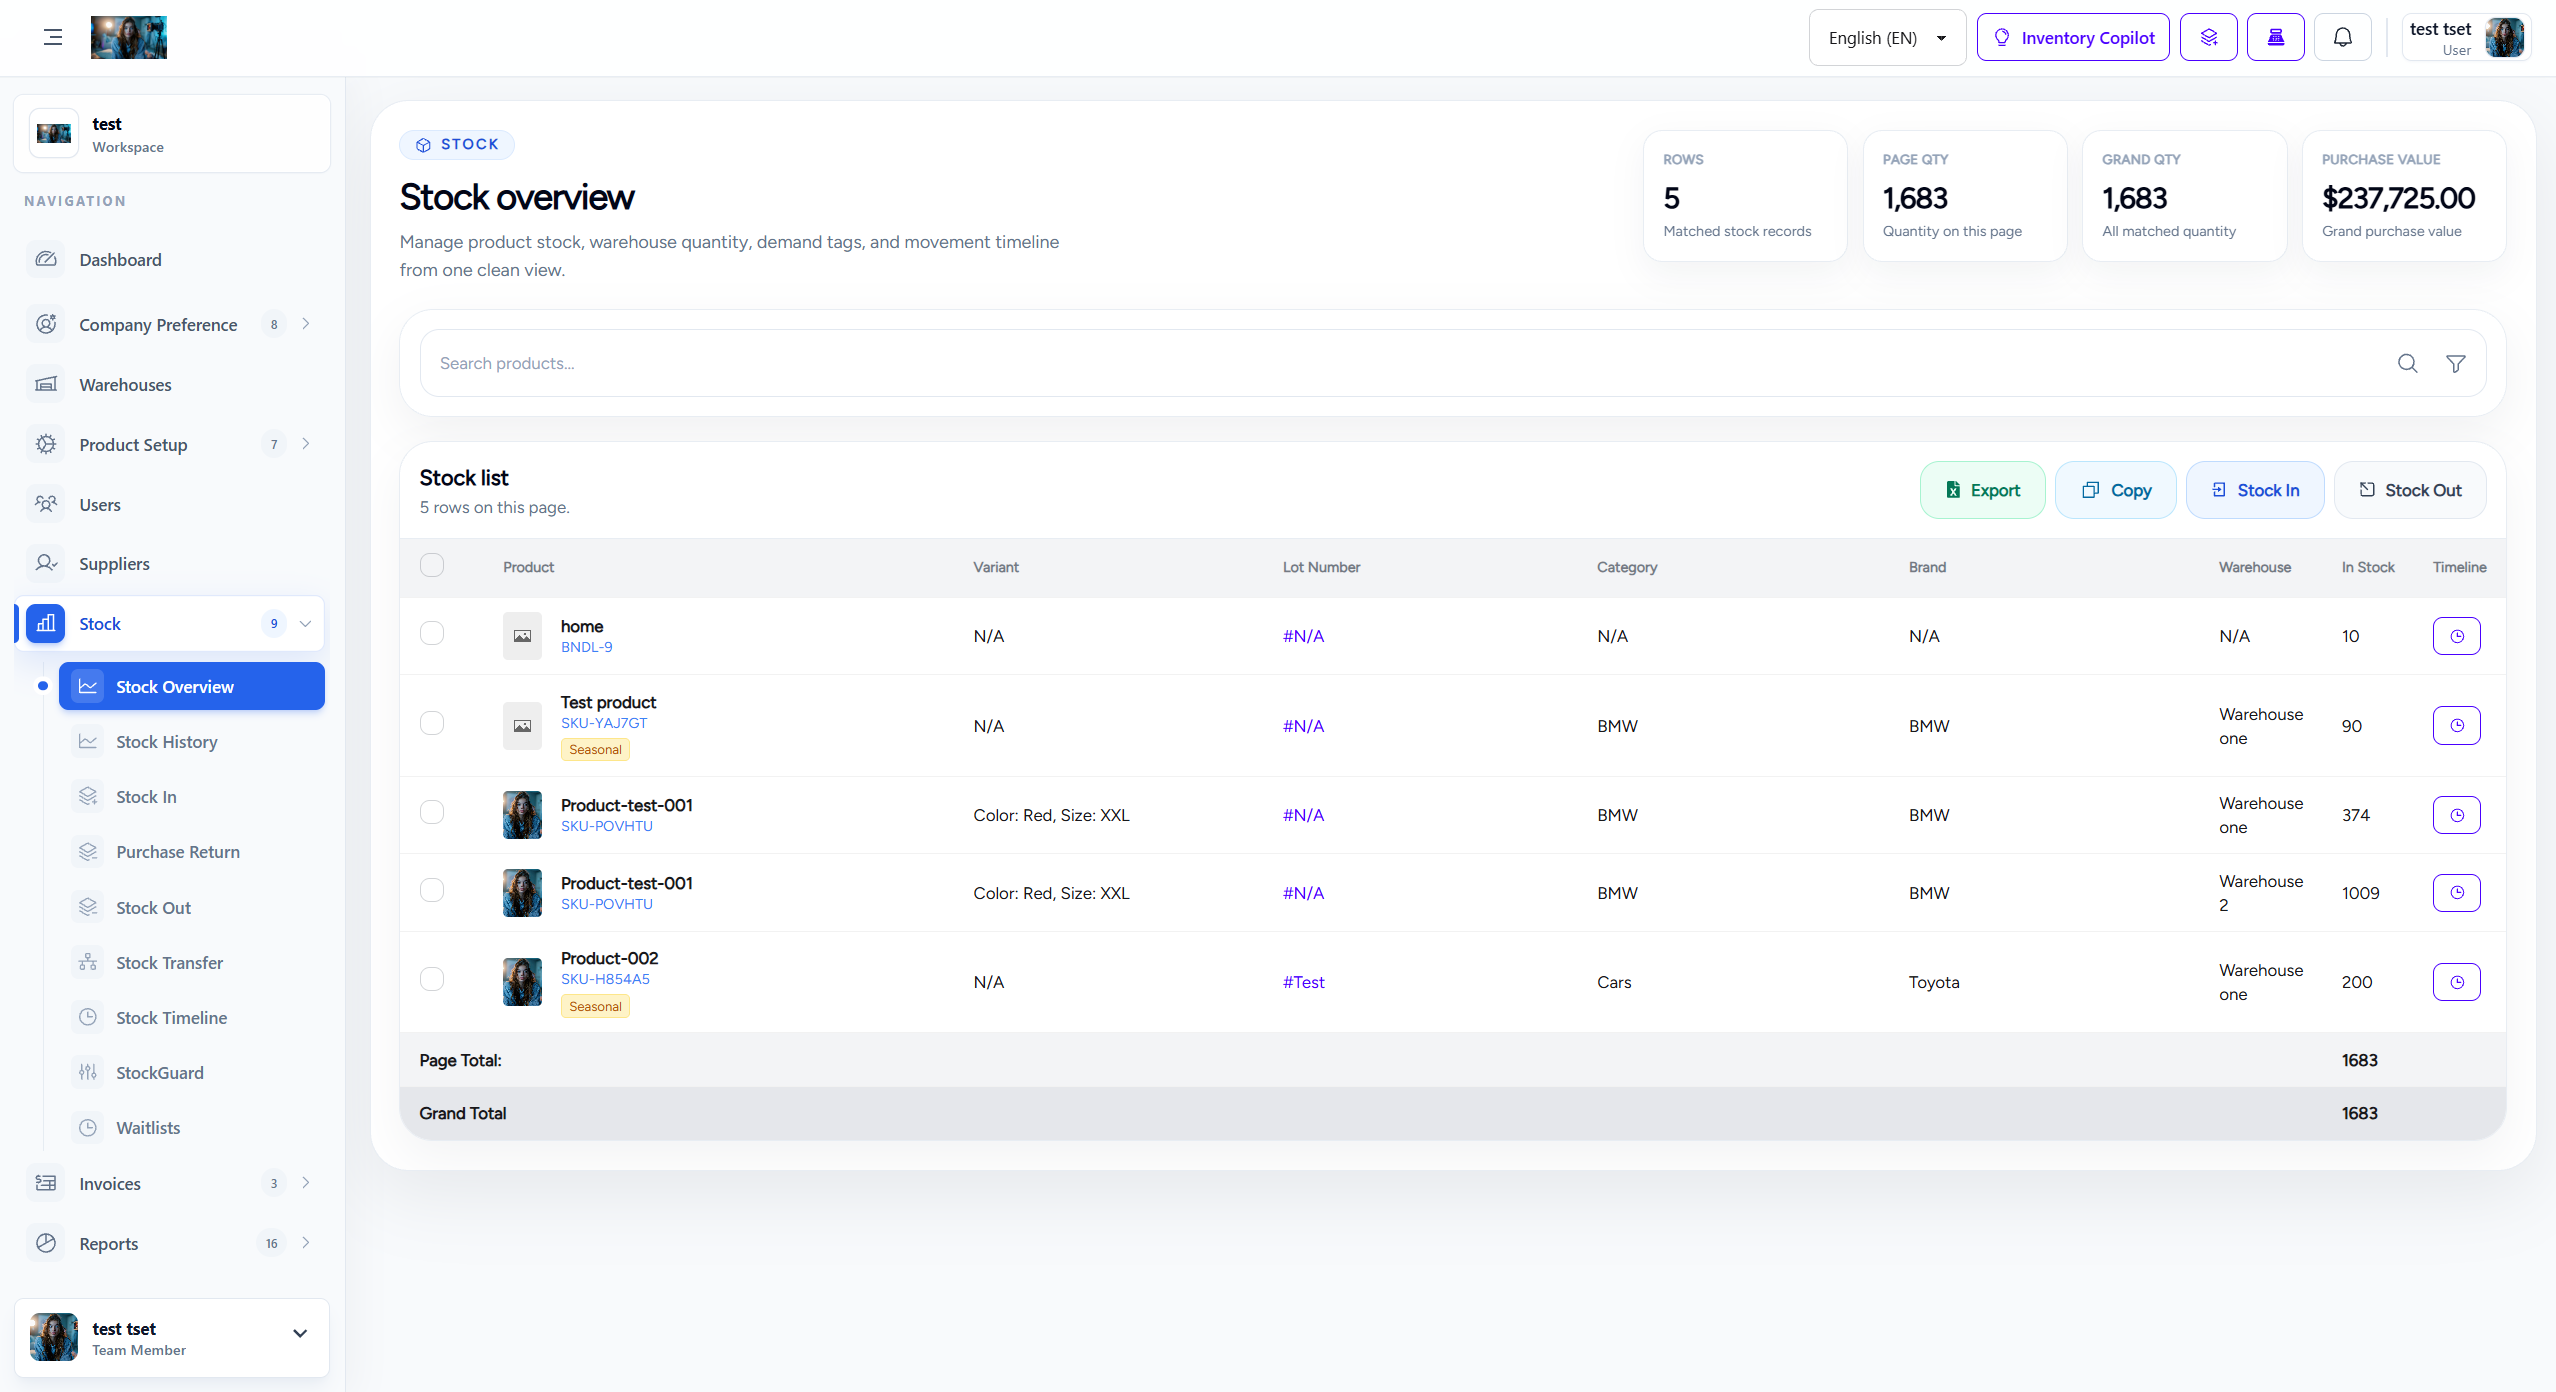This screenshot has width=2556, height=1392.
Task: Check the Test product row checkbox
Action: tap(432, 724)
